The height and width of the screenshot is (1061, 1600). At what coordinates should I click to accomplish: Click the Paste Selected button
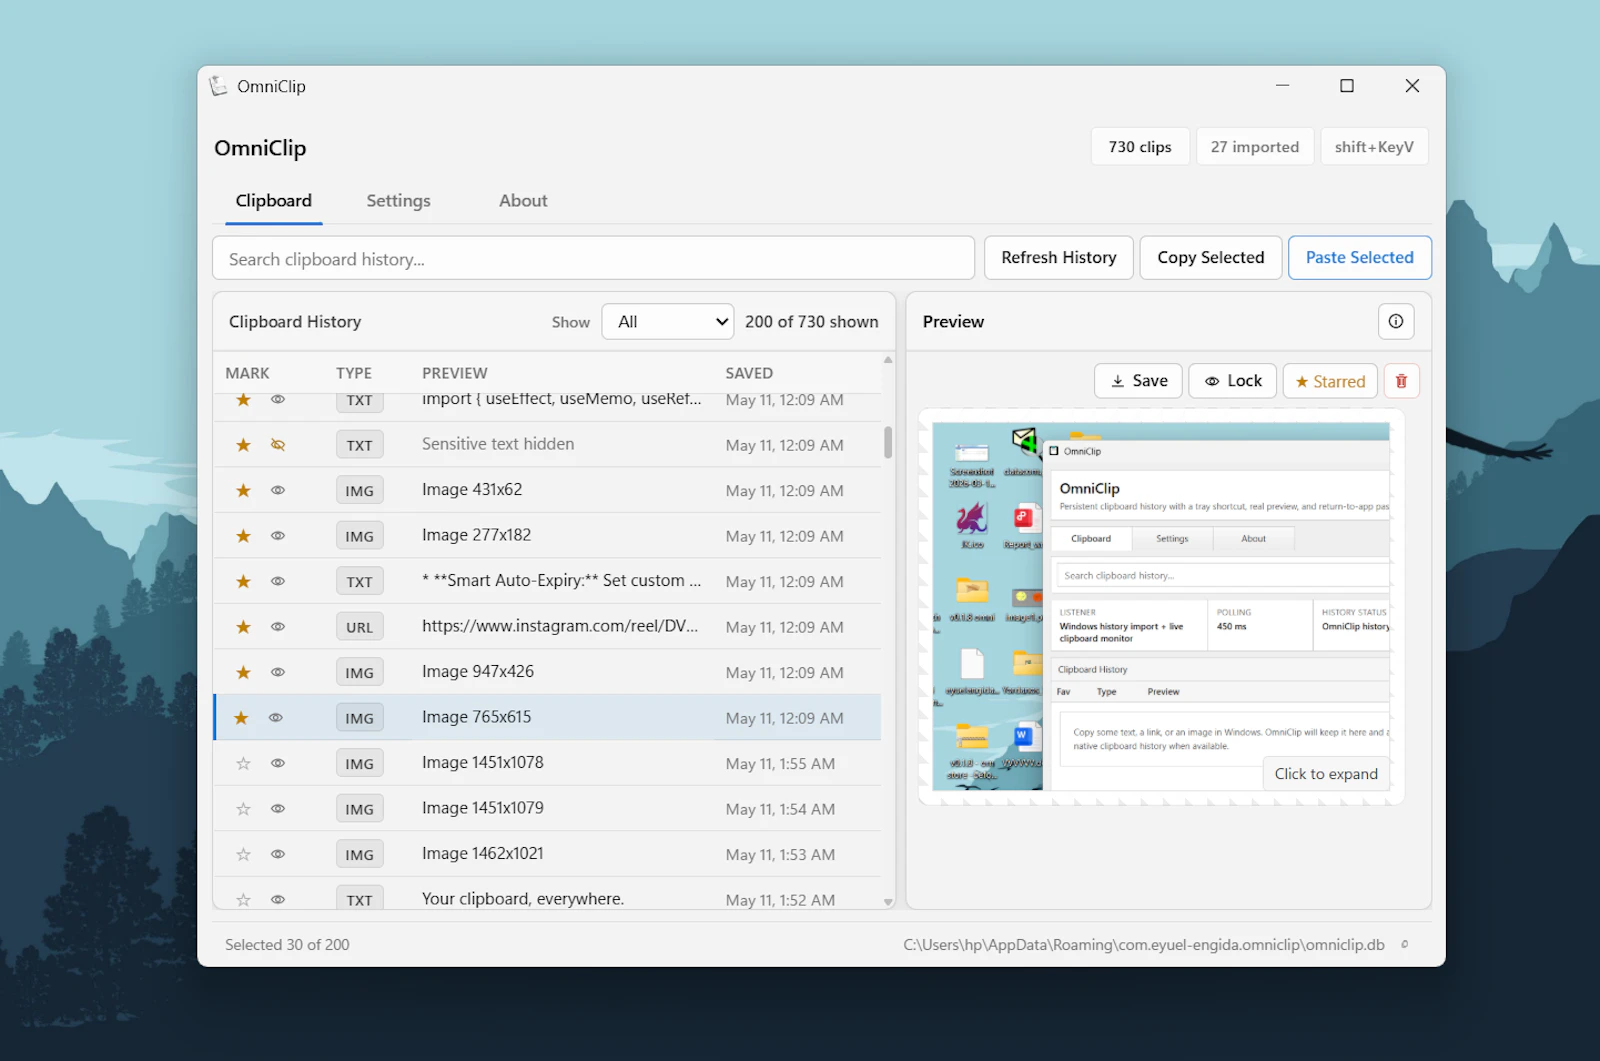[x=1360, y=258]
